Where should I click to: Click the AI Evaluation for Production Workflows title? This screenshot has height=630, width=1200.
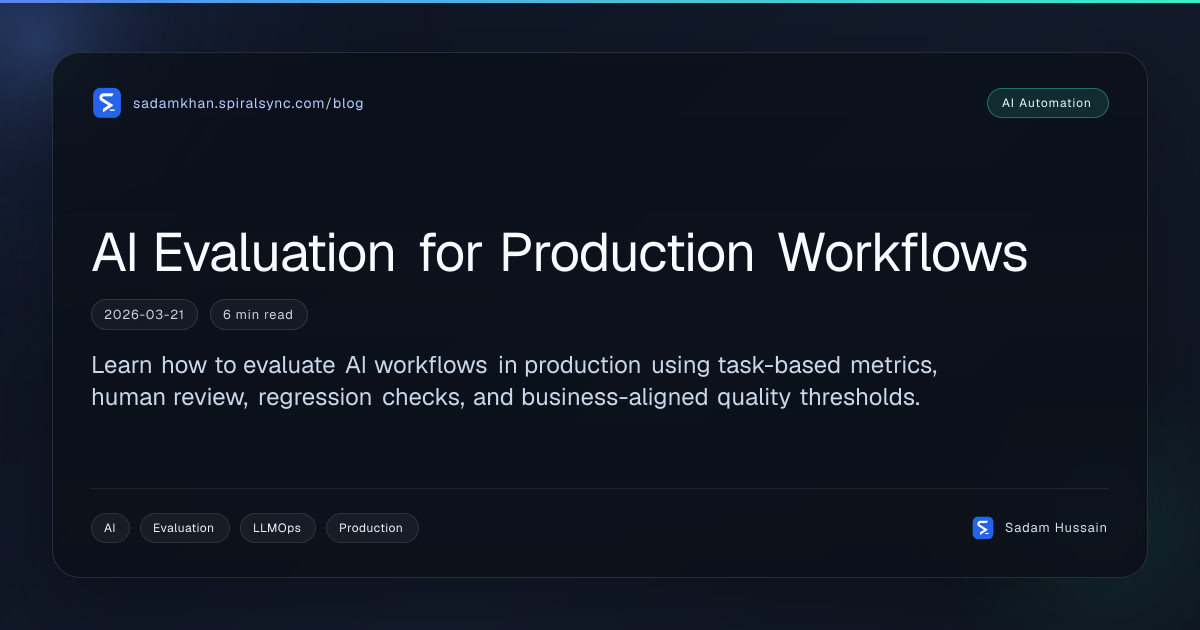559,253
